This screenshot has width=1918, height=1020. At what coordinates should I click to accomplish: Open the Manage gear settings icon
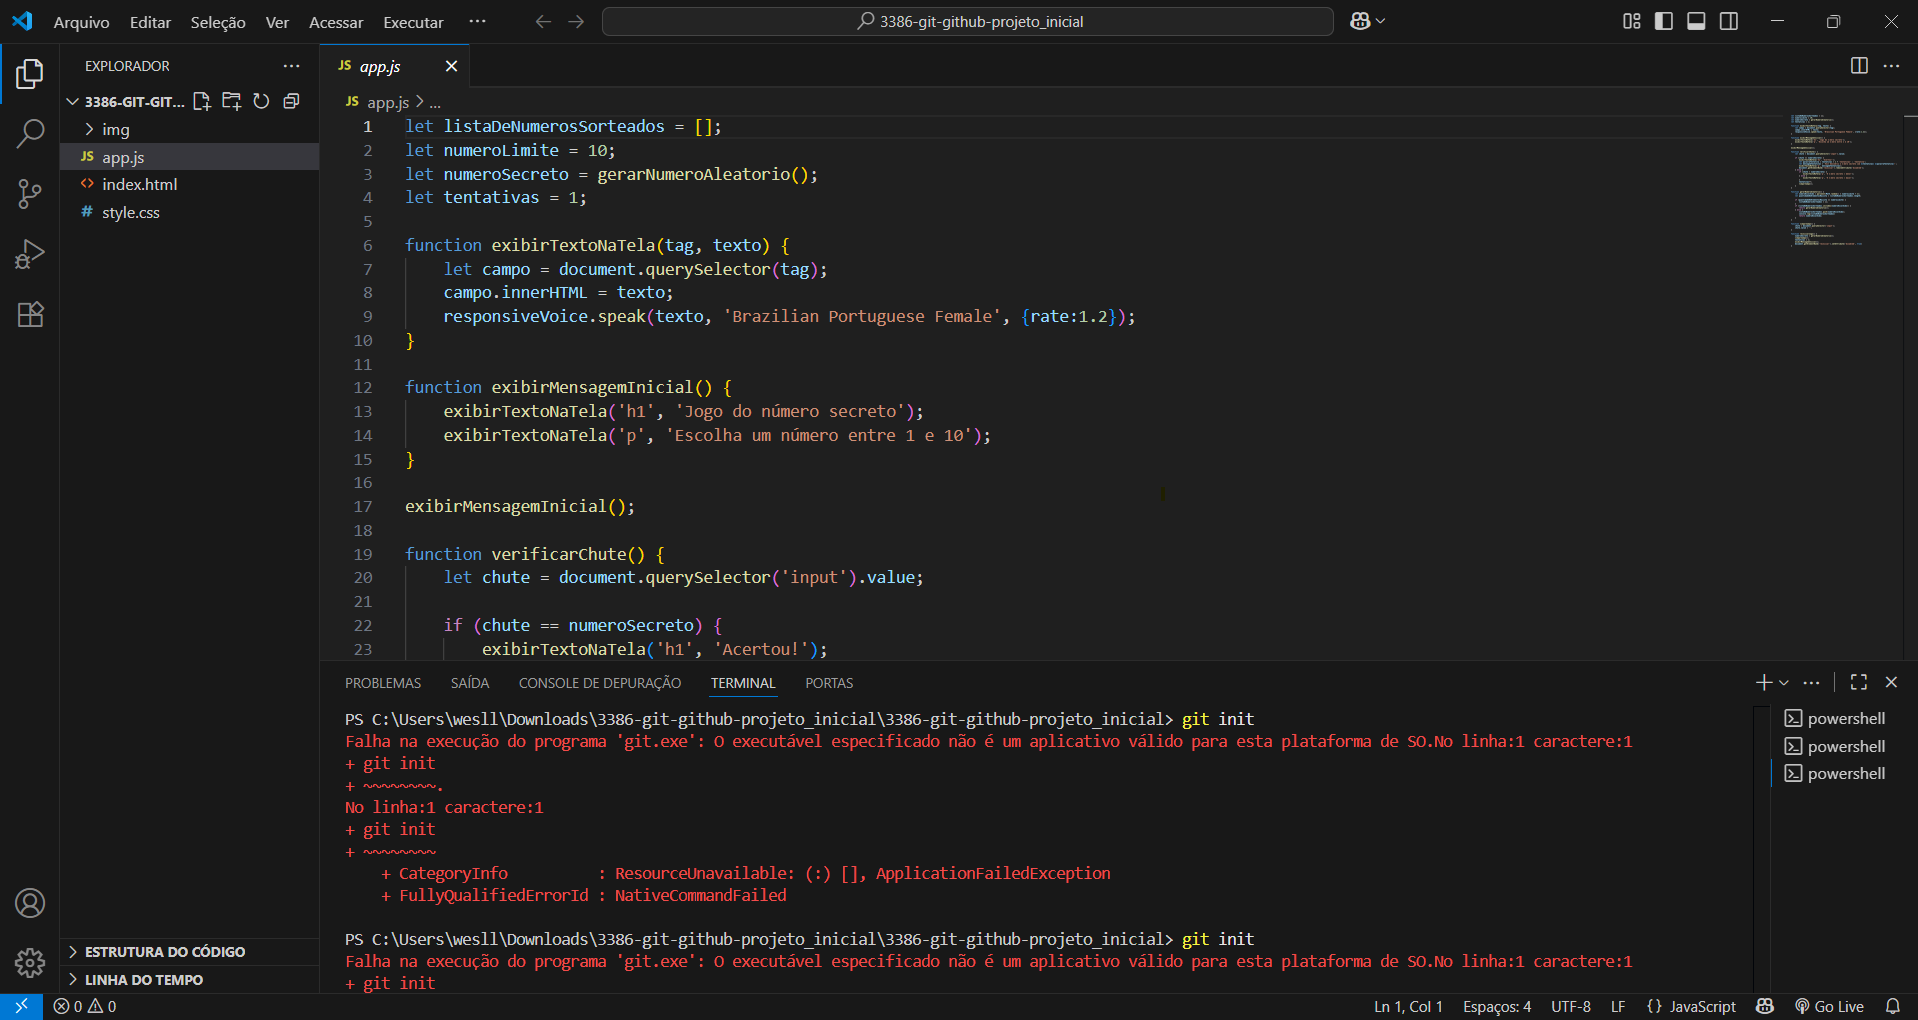point(30,963)
